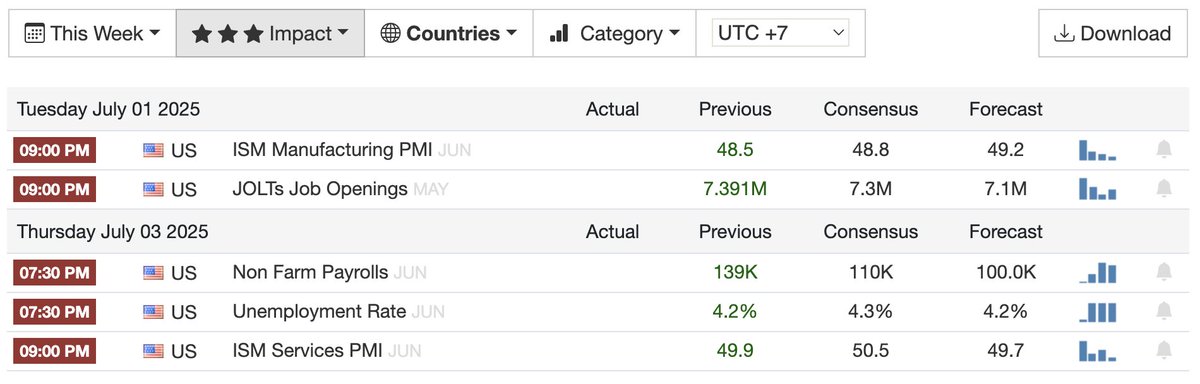This screenshot has width=1200, height=384.
Task: Expand the Countries filter dropdown
Action: [449, 33]
